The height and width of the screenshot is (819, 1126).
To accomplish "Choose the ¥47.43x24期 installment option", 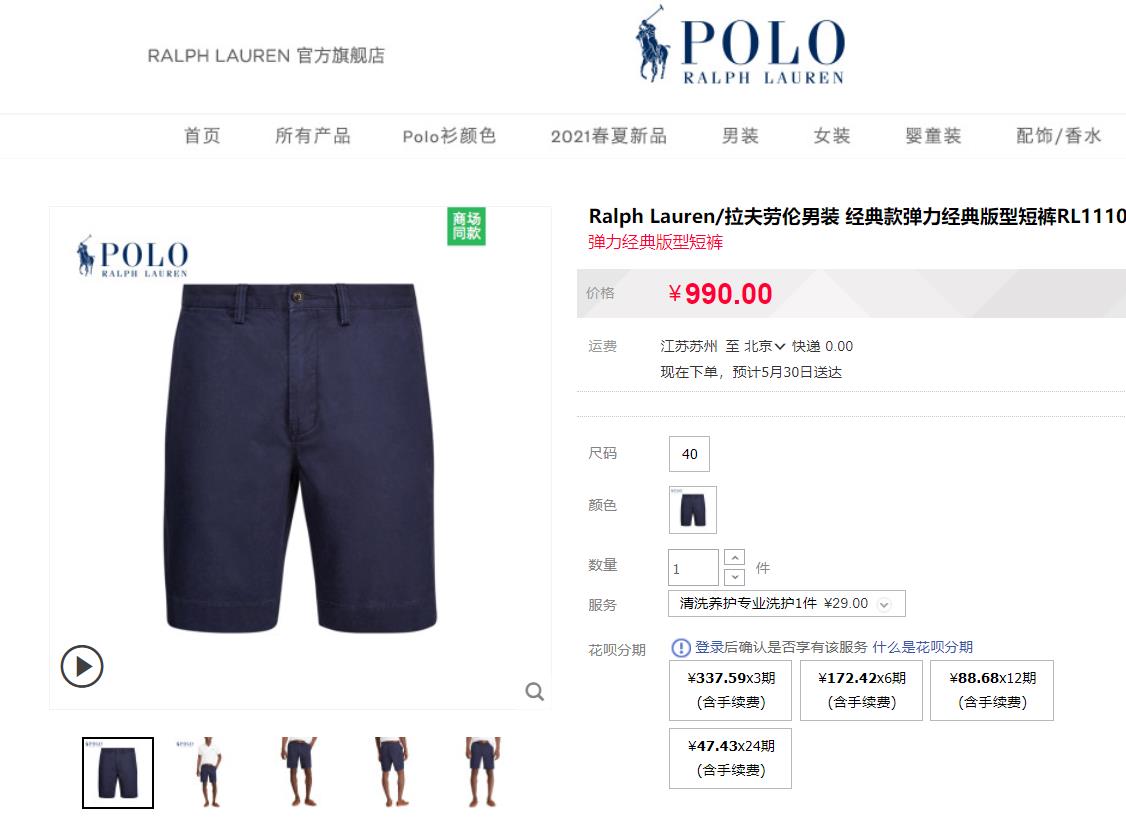I will 730,759.
